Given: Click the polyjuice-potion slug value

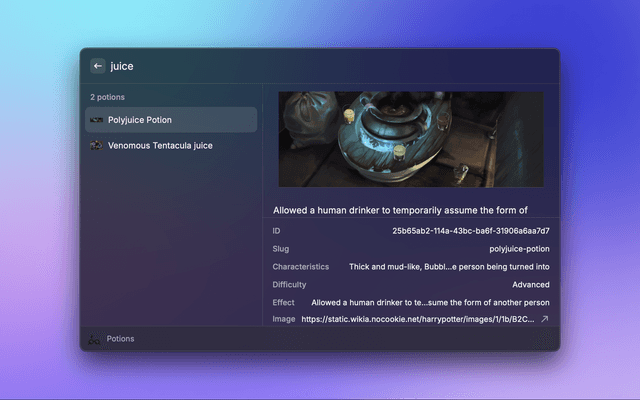Looking at the screenshot, I should click(519, 249).
